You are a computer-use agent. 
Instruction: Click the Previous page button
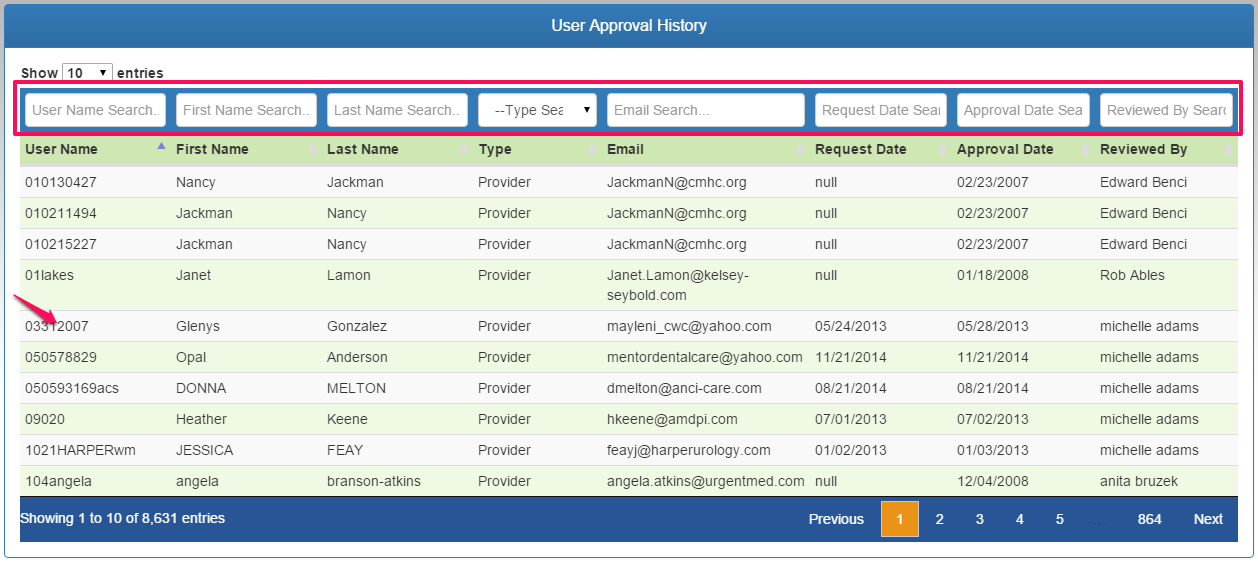tap(836, 519)
